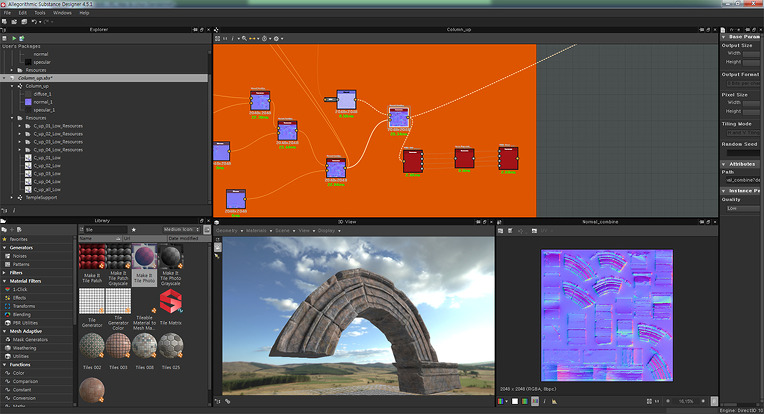Screen dimensions: 764x414
Task: Click the green play icon in Explorer toolbar
Action: (14, 38)
